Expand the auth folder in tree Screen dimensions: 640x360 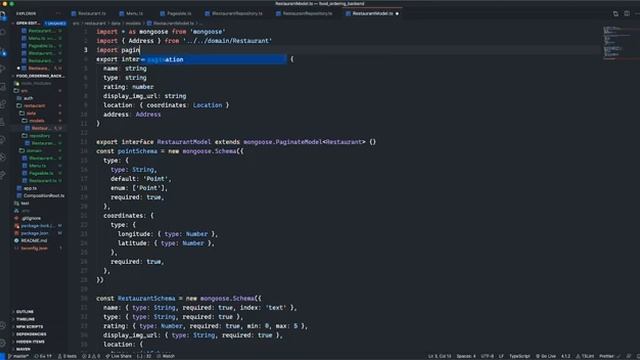[28, 98]
